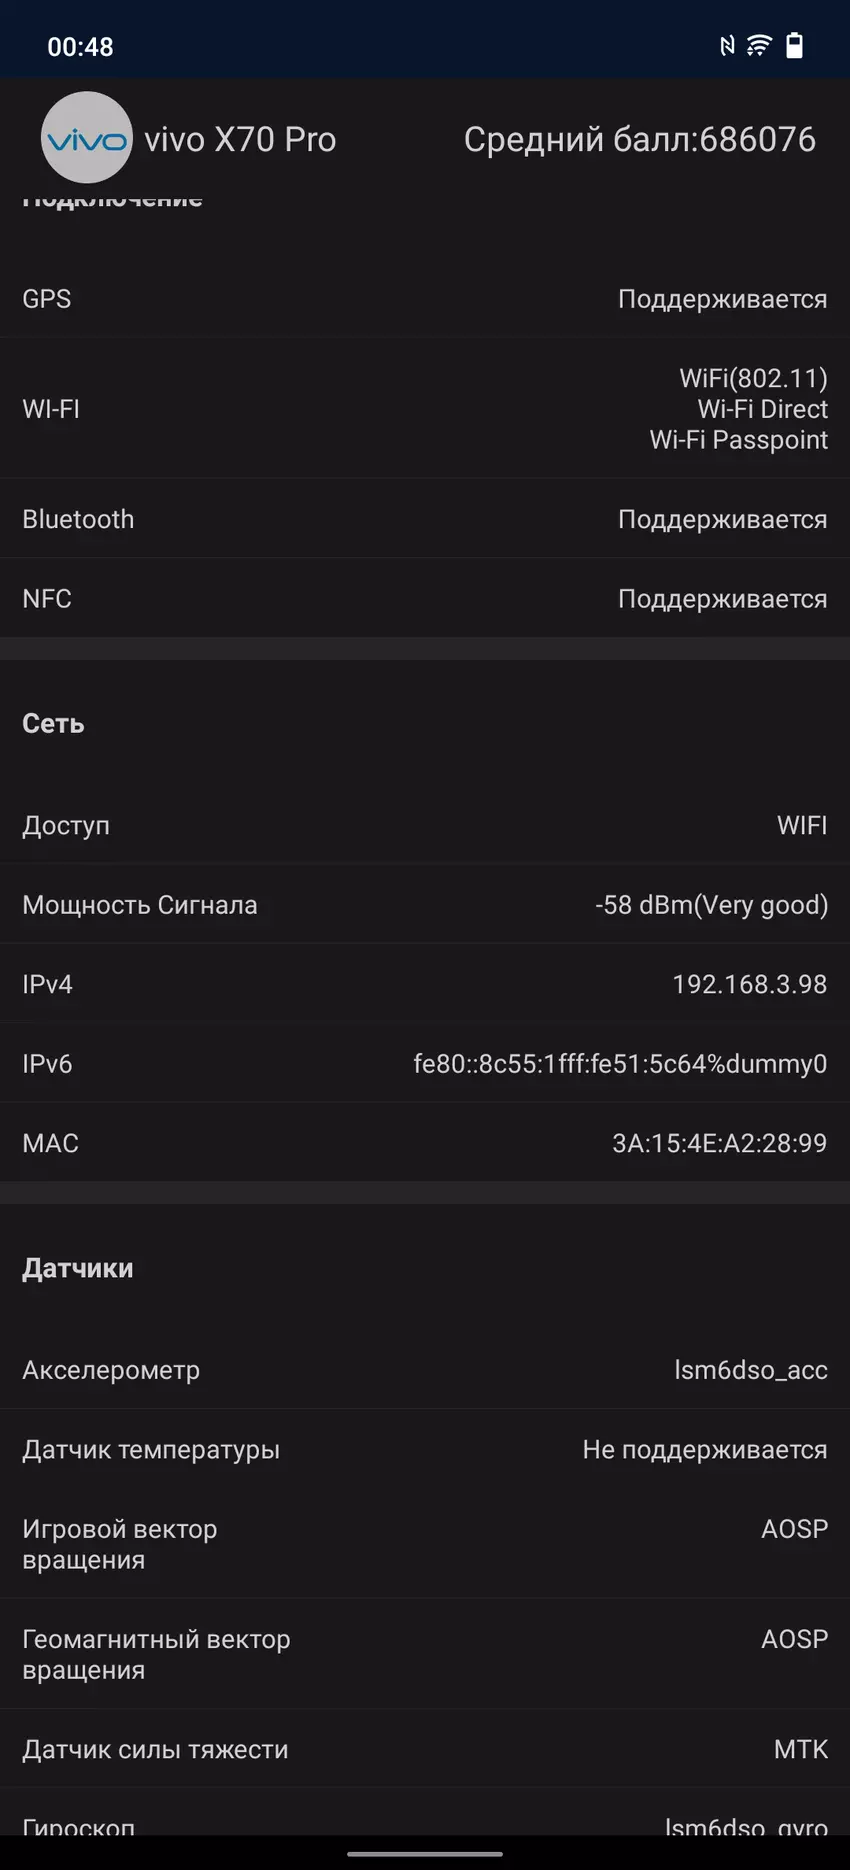This screenshot has width=850, height=1870.
Task: Tap the MAC address value
Action: (x=719, y=1143)
